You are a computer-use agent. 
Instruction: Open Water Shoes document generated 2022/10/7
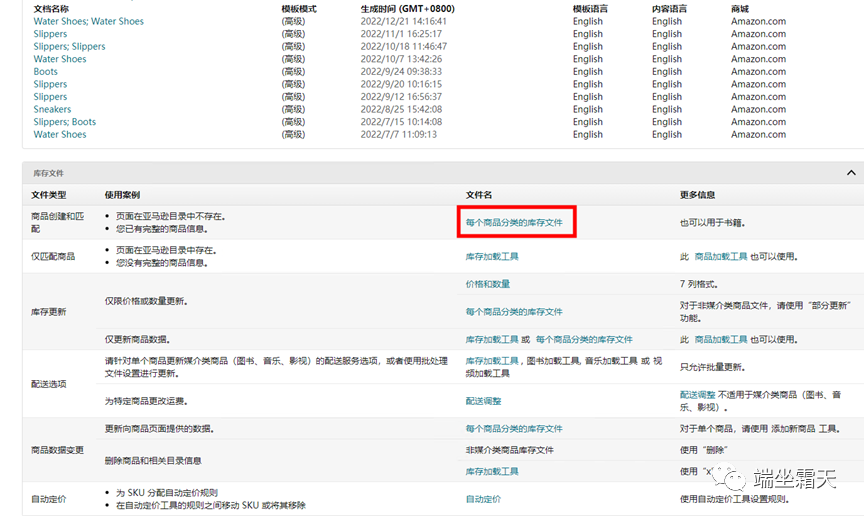(x=60, y=59)
